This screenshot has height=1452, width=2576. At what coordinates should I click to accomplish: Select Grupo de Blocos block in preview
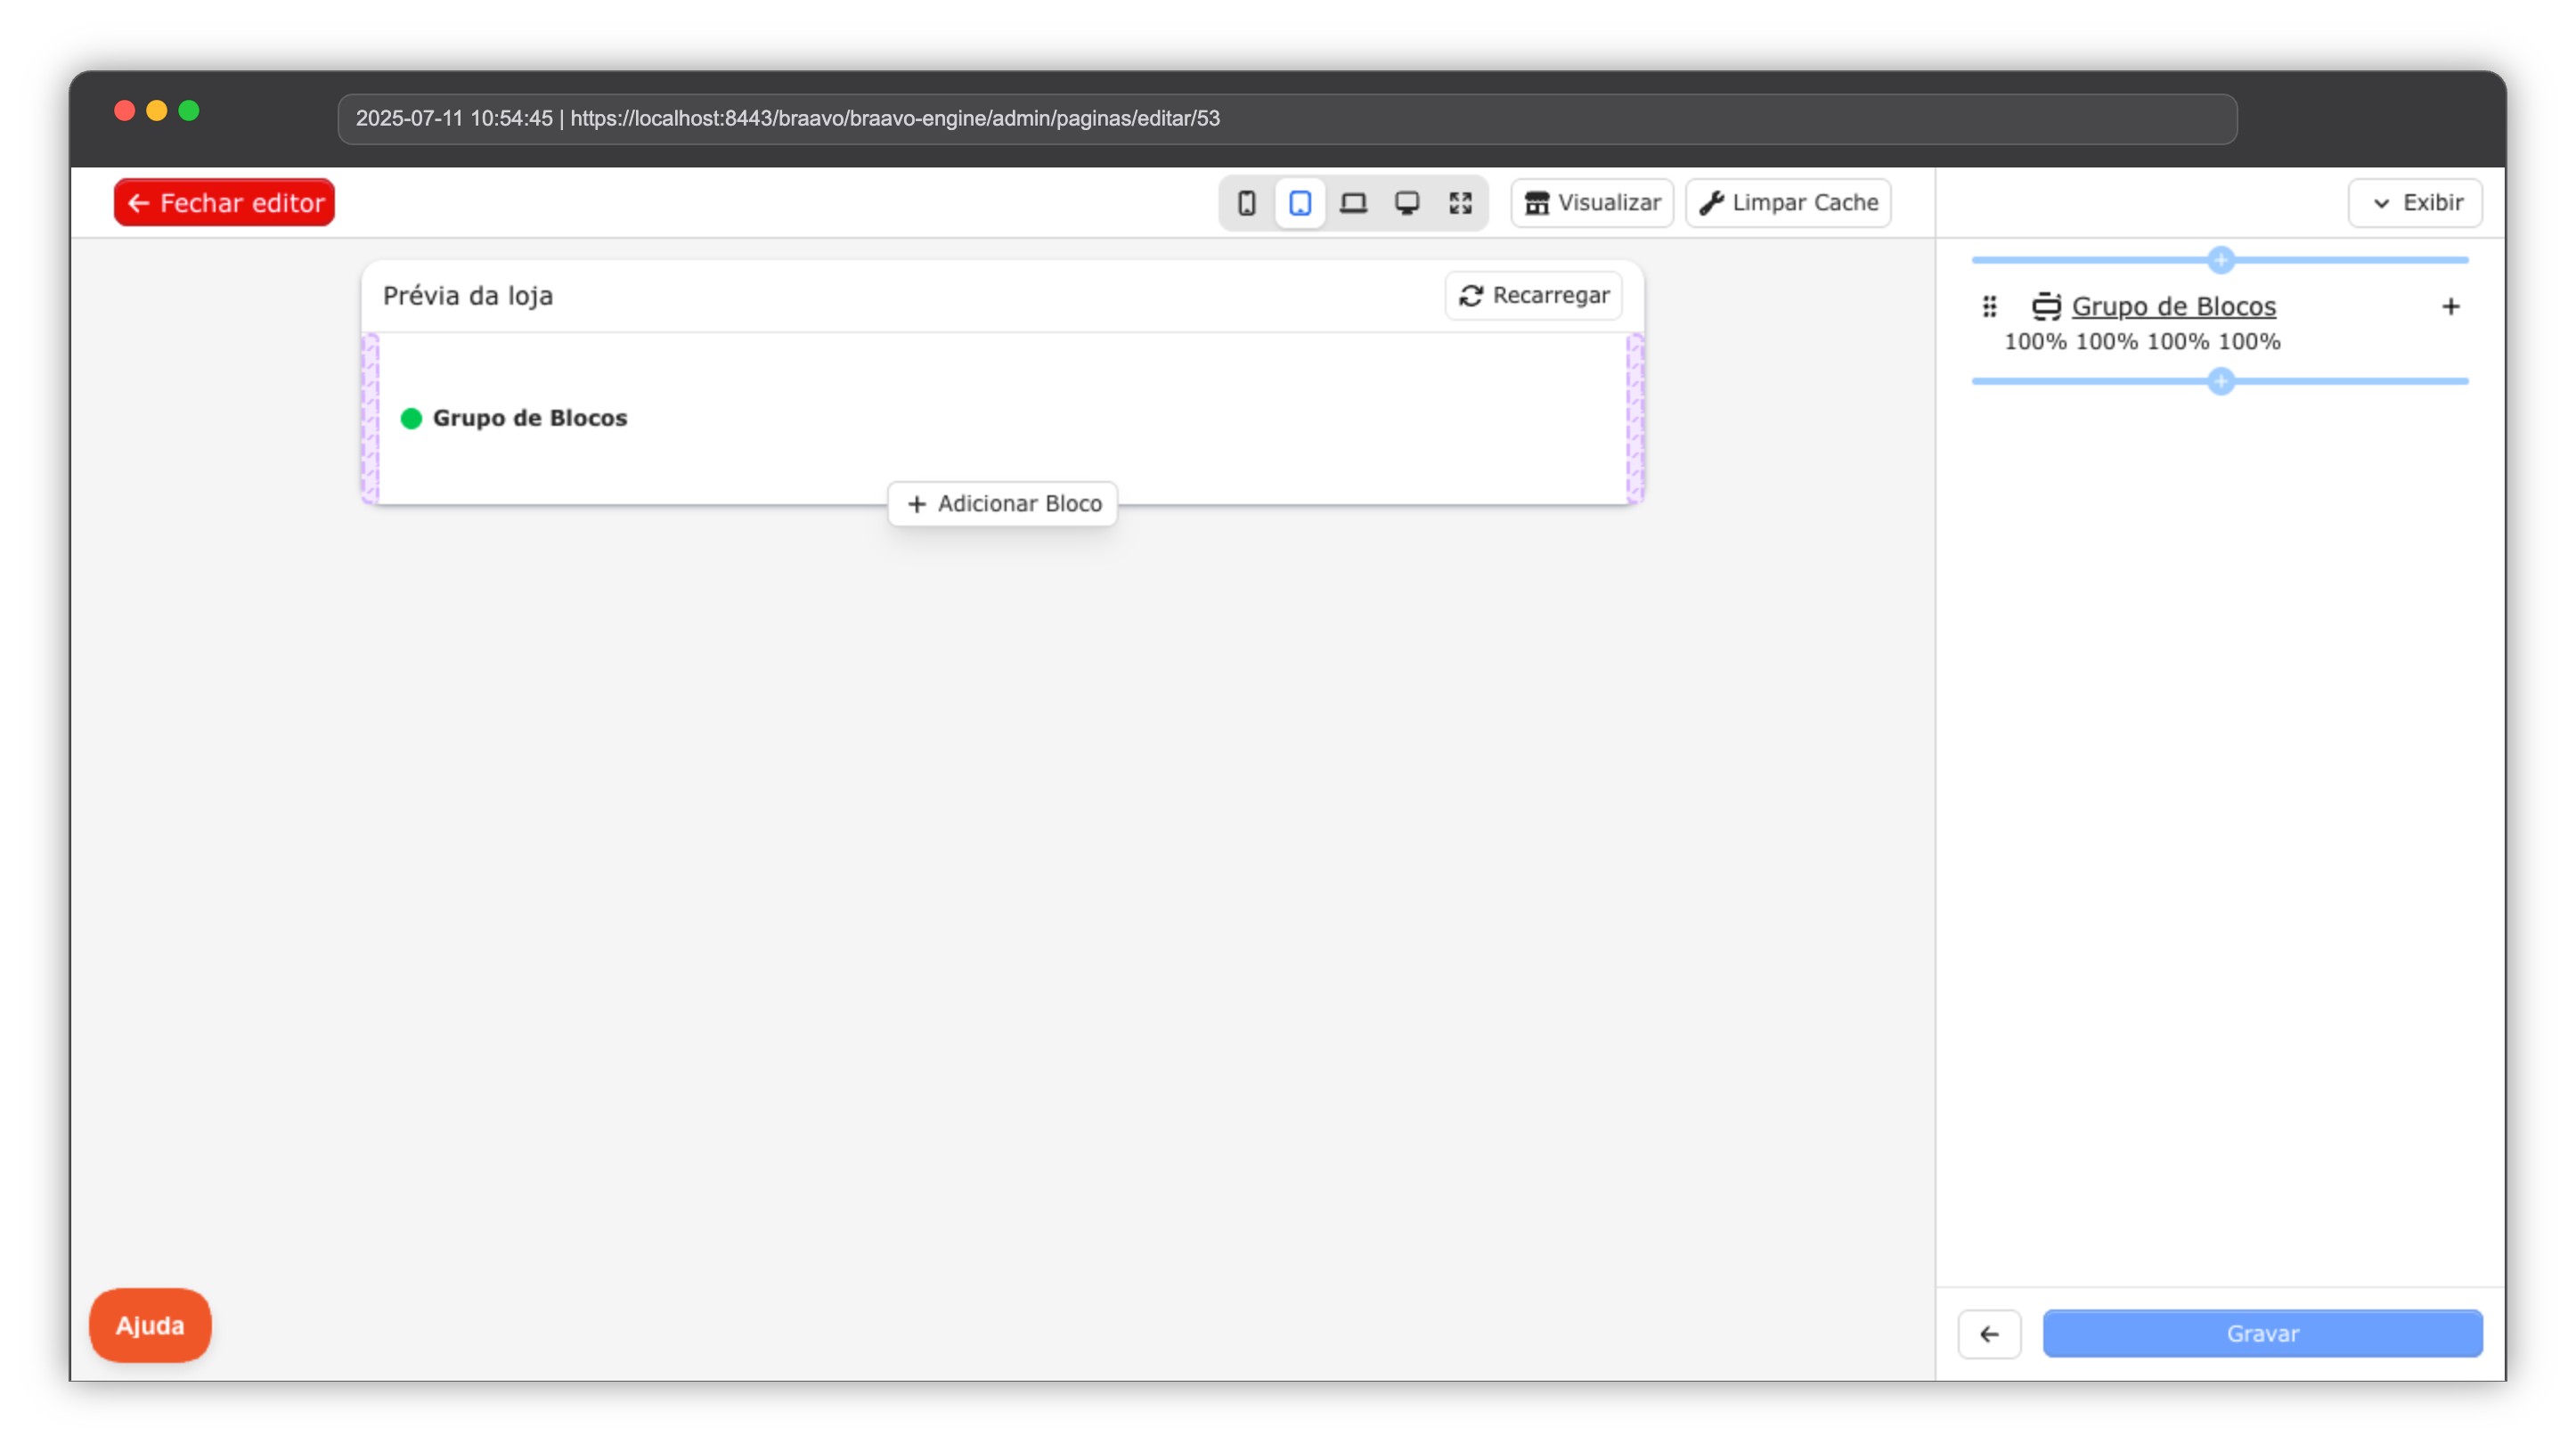coord(529,418)
